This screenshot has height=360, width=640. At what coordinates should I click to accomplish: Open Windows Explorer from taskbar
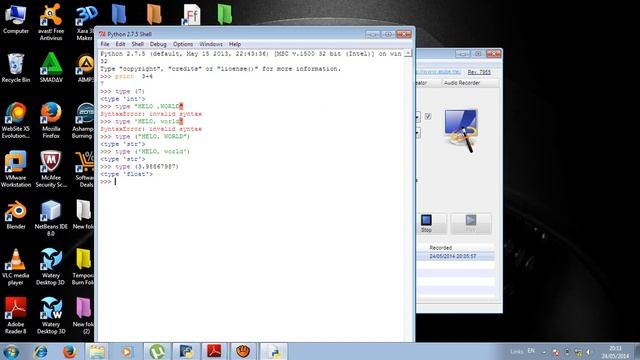tap(97, 351)
